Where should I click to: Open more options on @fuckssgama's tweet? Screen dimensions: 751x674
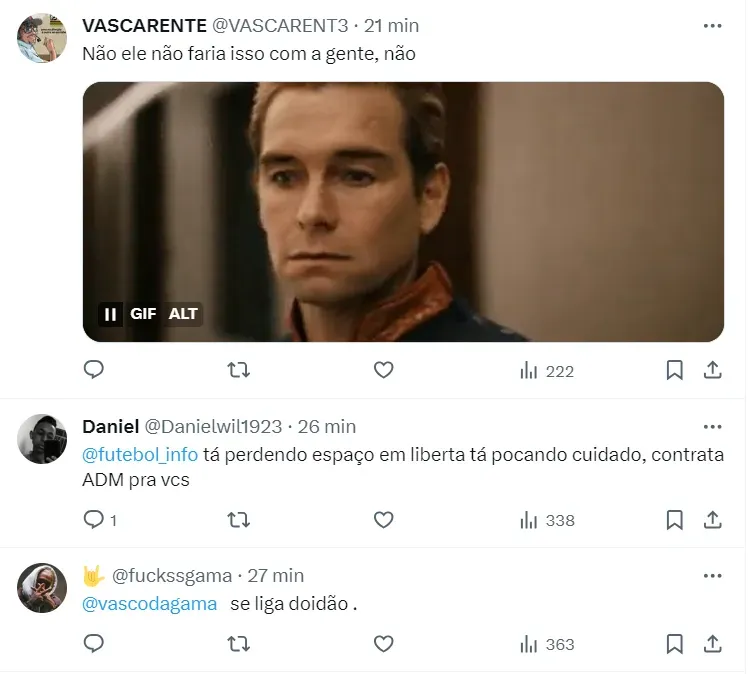pos(712,576)
